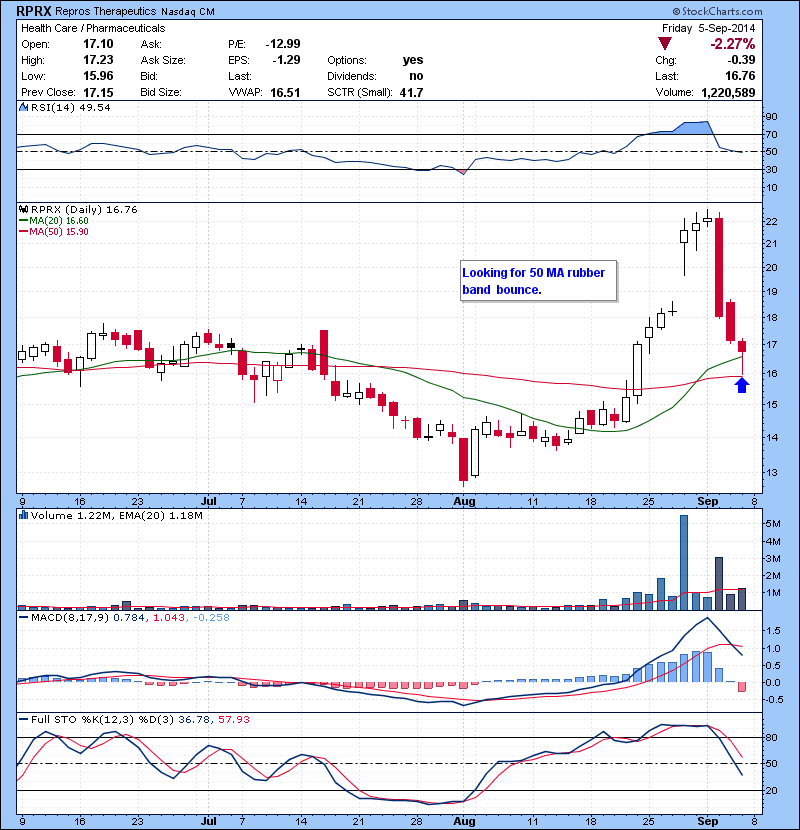Click the Sep label on stochastic axis
This screenshot has height=830, width=800.
coord(708,821)
